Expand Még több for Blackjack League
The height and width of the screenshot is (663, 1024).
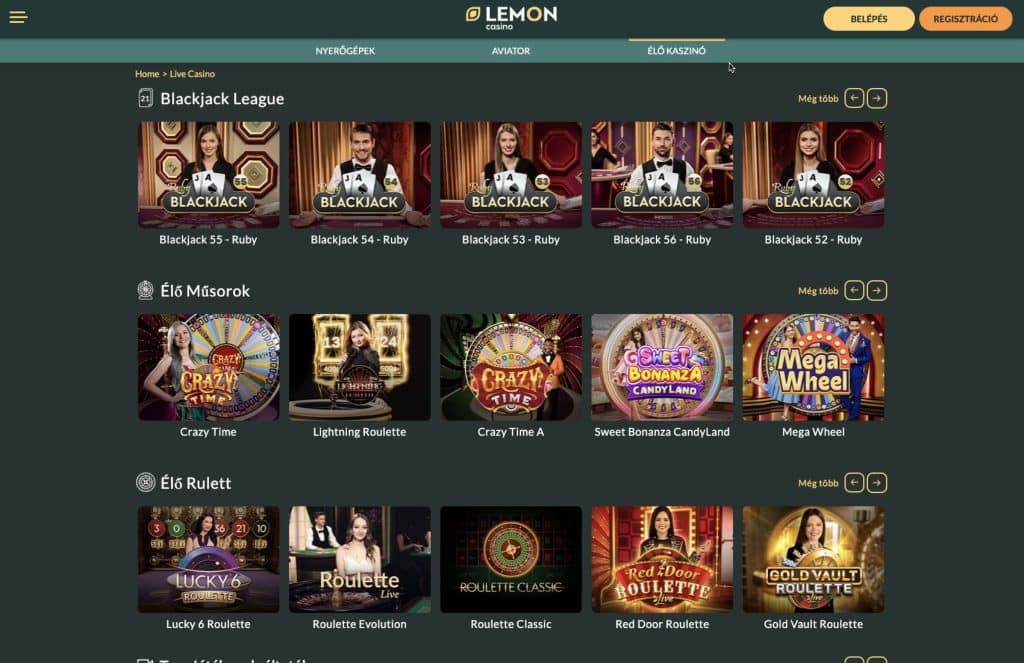818,99
